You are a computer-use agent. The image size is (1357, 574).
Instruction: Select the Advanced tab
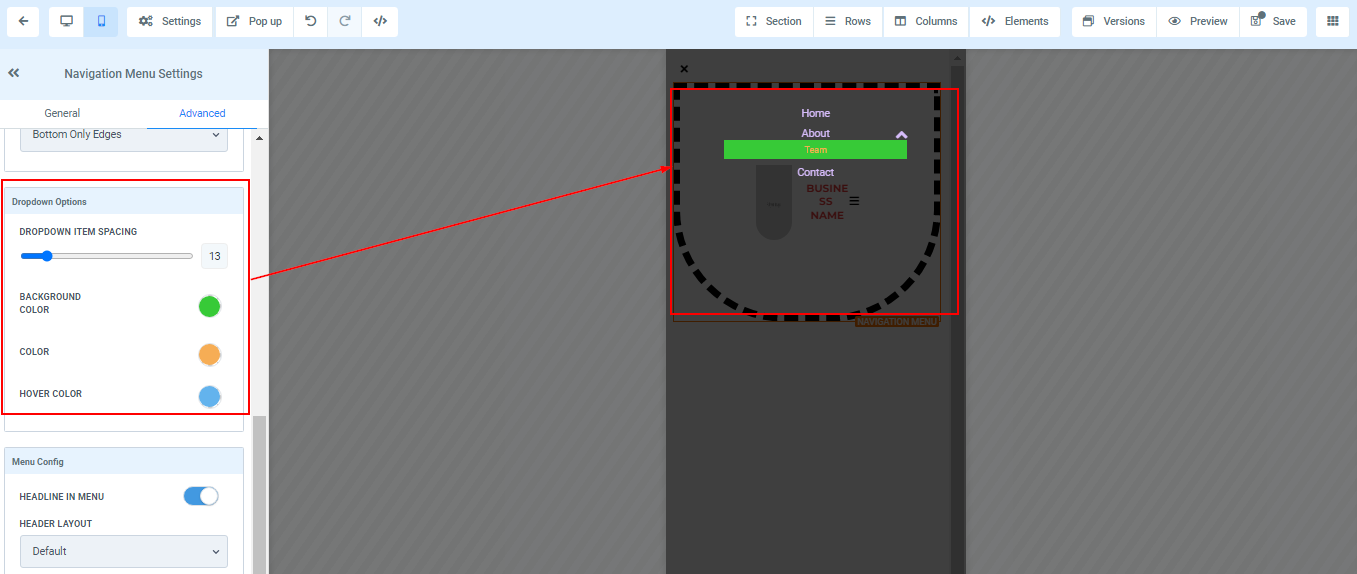pyautogui.click(x=202, y=113)
